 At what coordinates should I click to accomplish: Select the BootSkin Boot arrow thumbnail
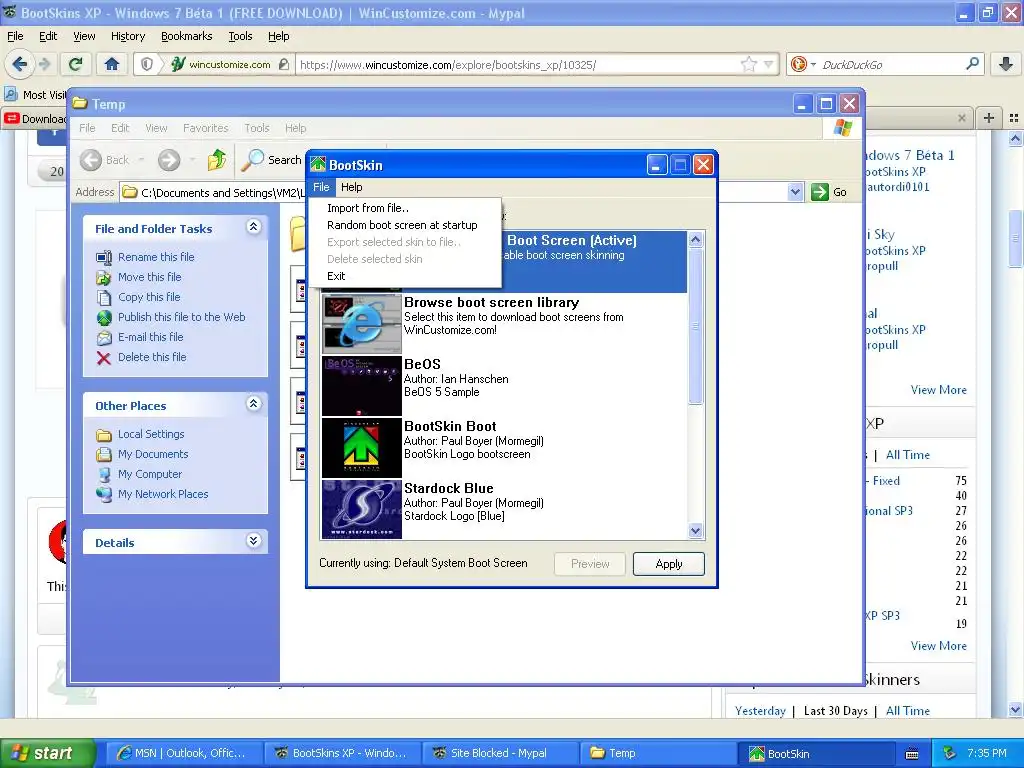362,448
